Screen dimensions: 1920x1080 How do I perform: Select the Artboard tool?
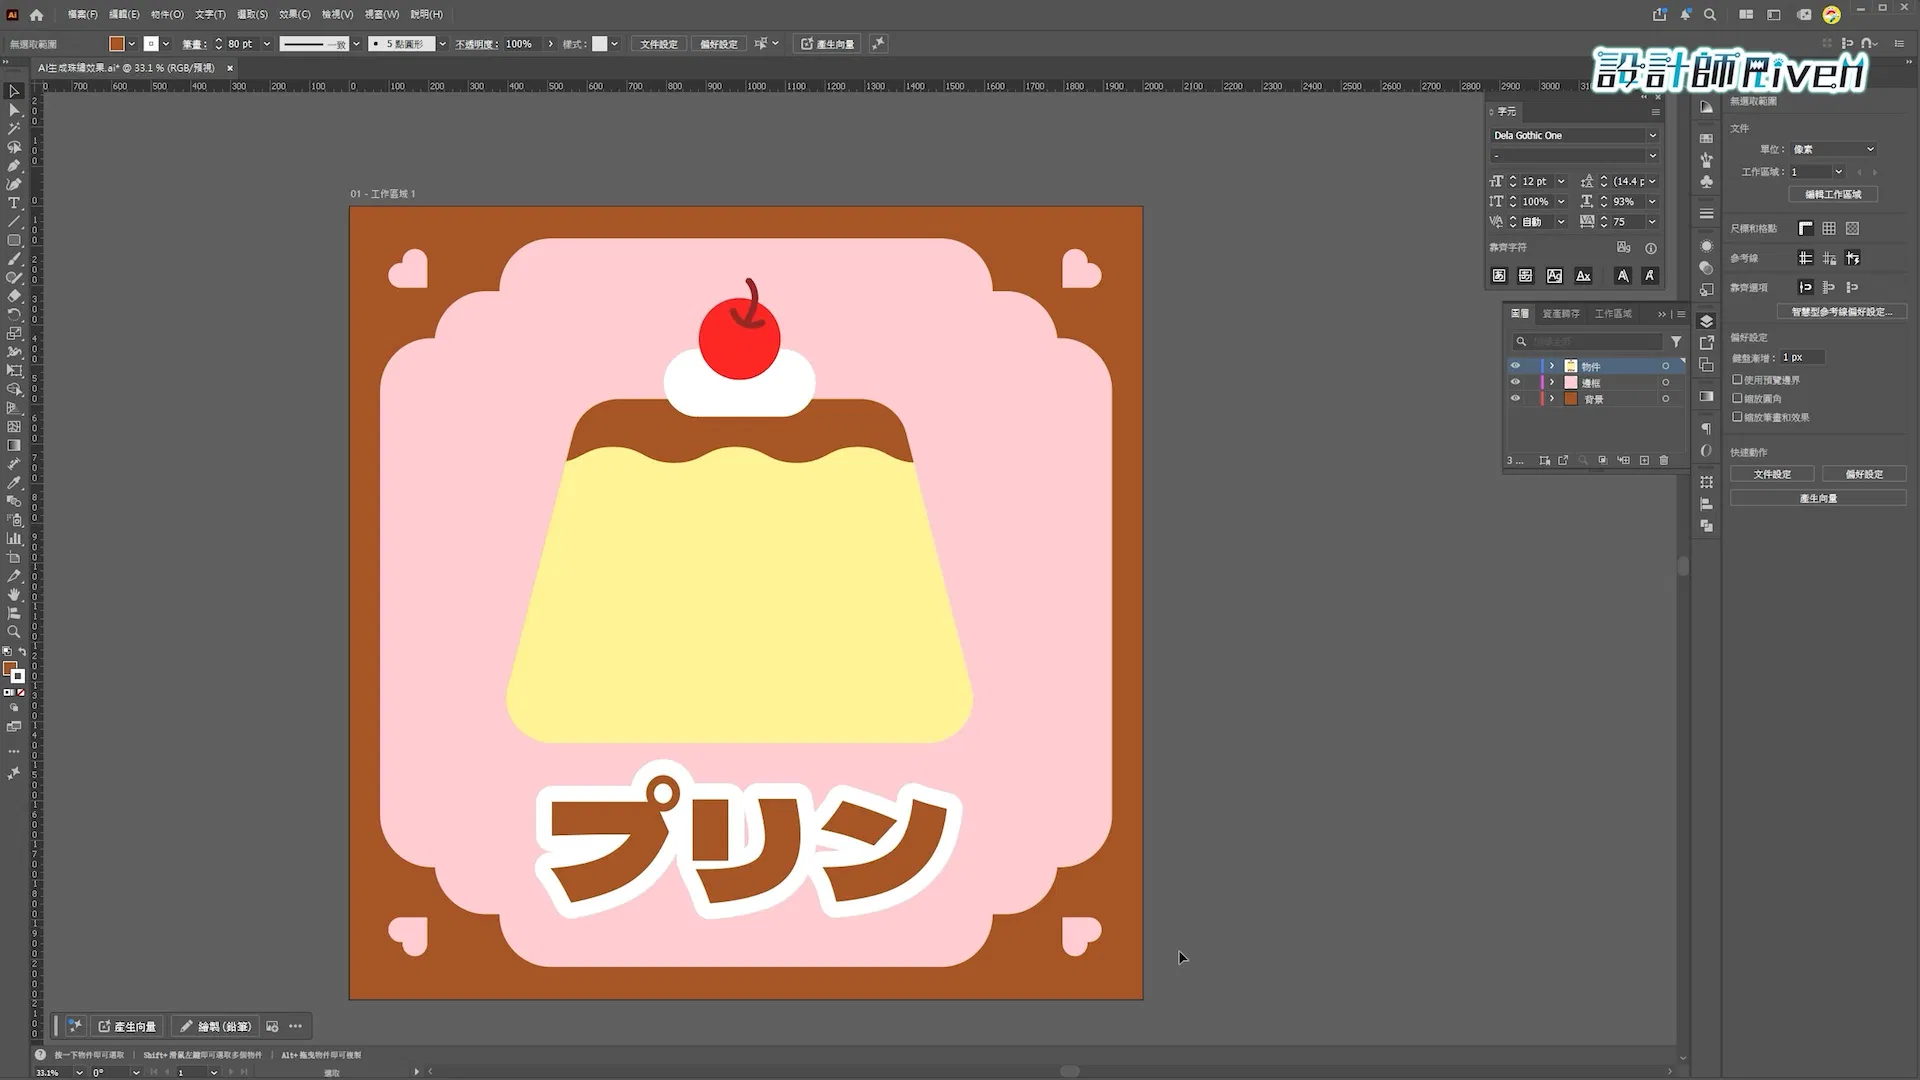[x=14, y=558]
